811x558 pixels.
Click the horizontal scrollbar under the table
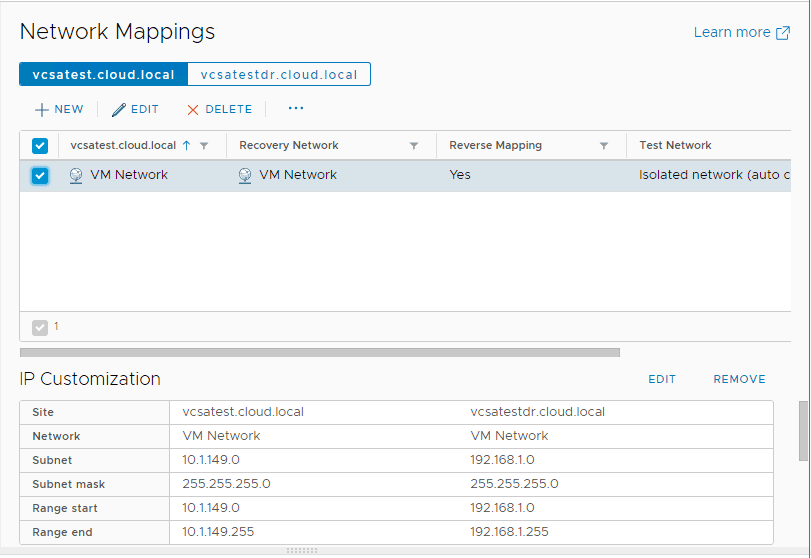(320, 352)
